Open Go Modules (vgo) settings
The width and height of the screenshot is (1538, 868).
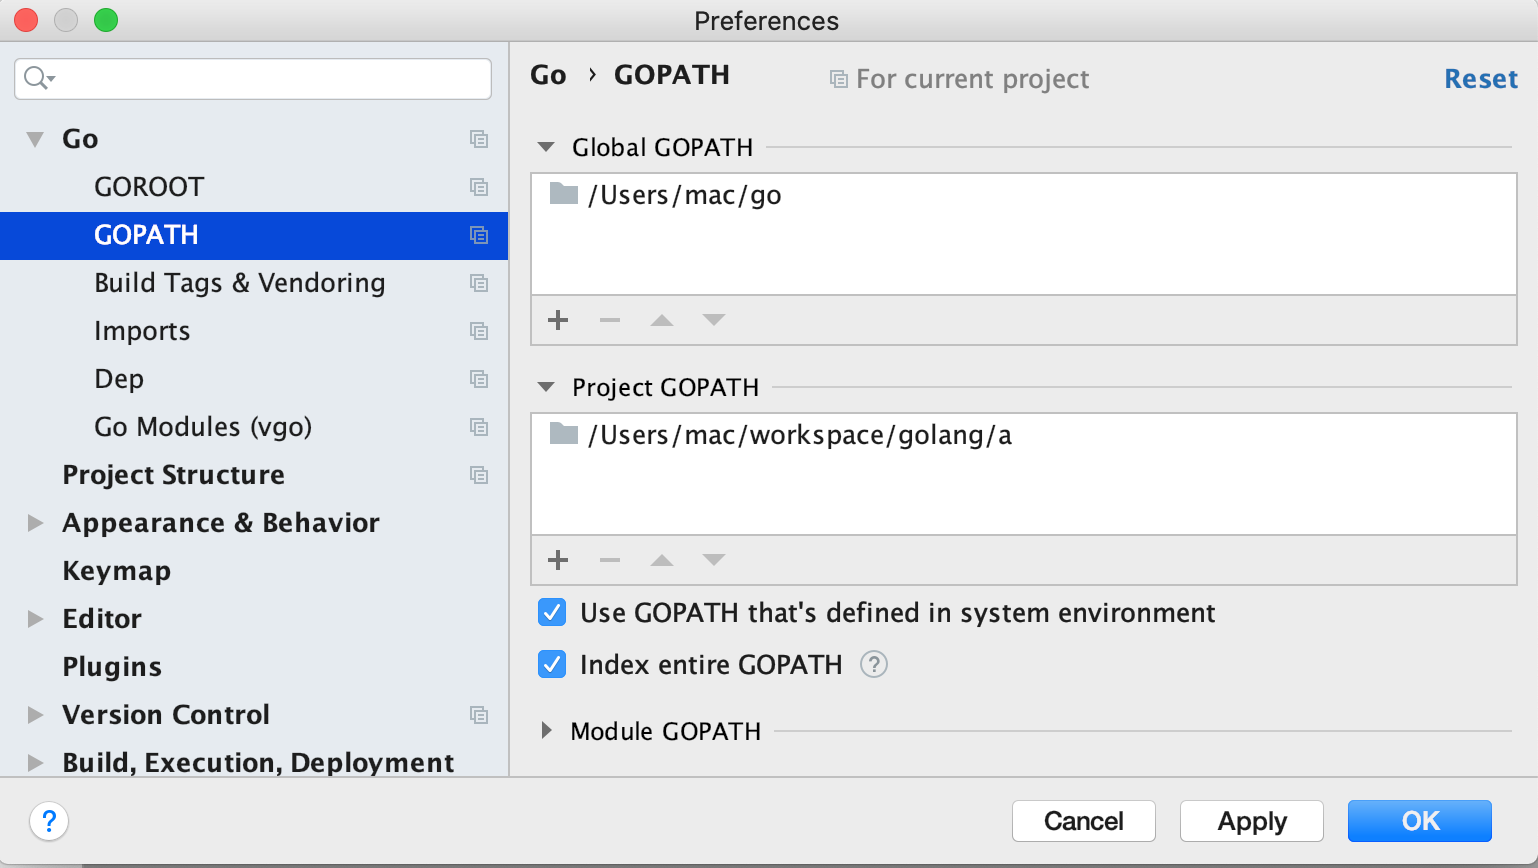pyautogui.click(x=203, y=427)
